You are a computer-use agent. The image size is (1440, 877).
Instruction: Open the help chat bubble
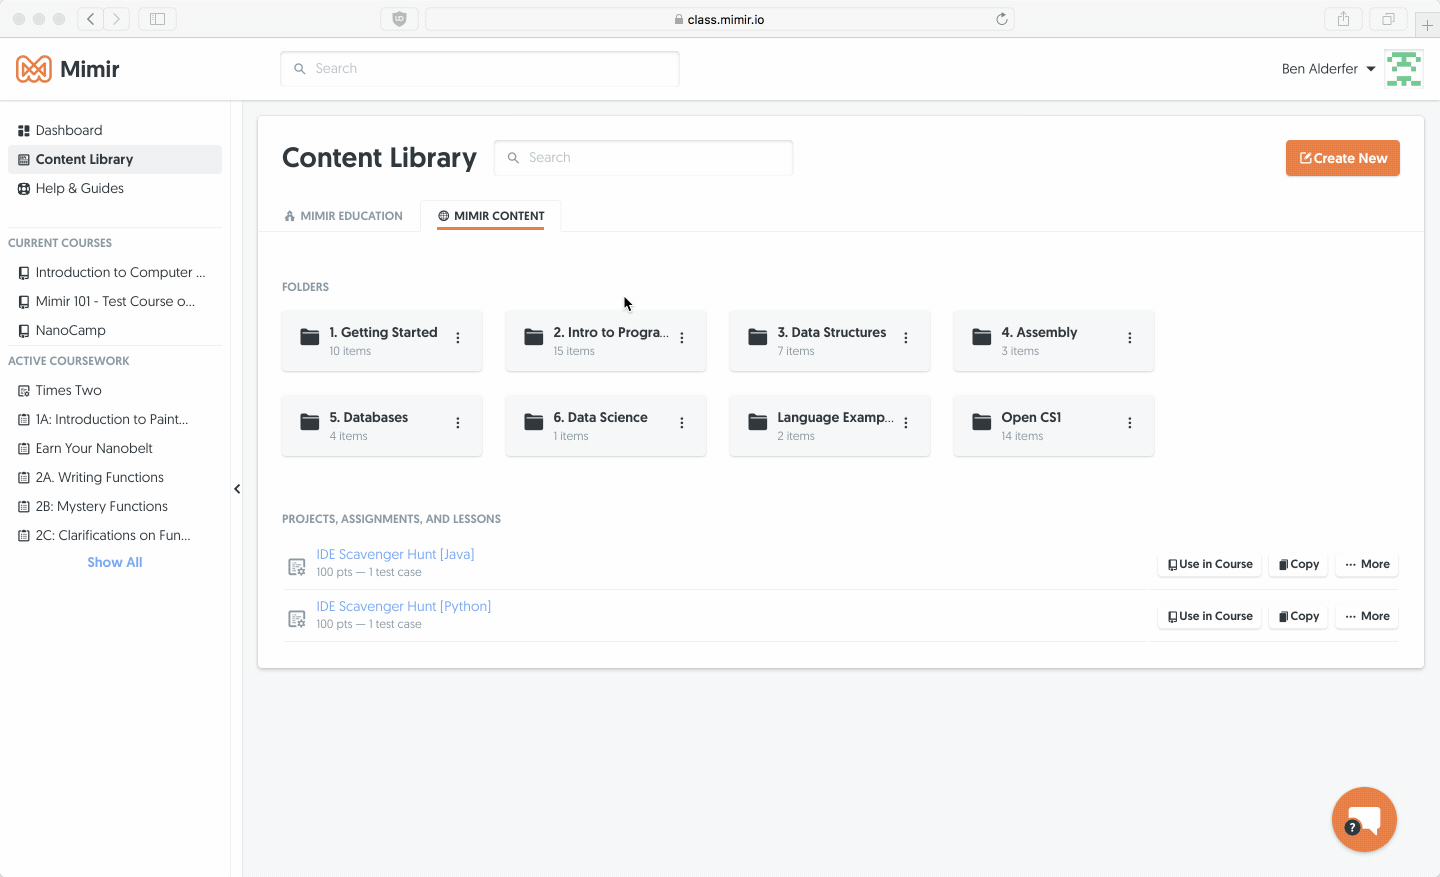[x=1364, y=820]
